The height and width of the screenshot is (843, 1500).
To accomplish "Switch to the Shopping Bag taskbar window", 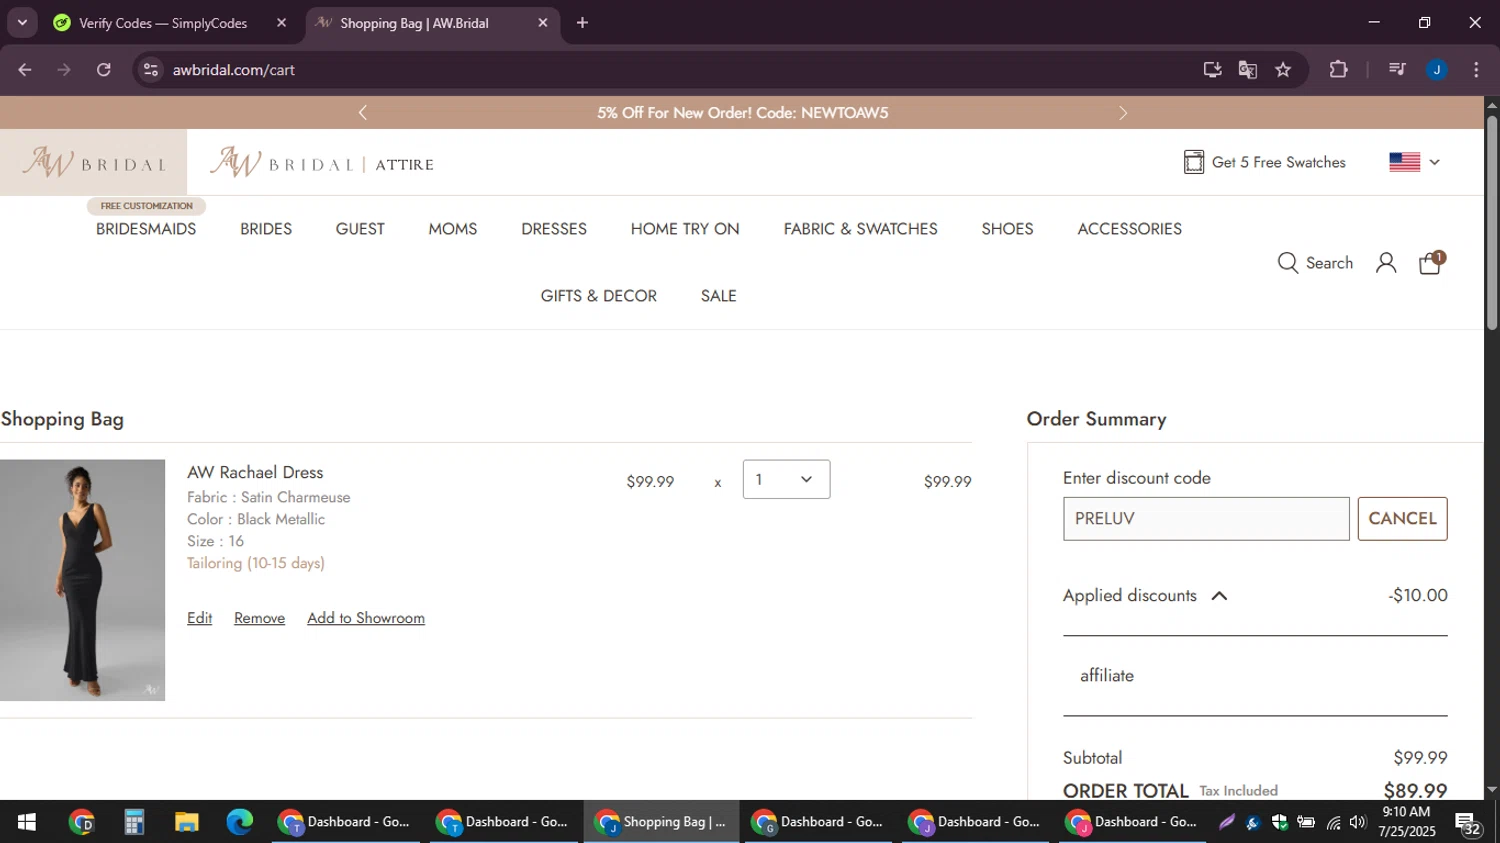I will click(662, 822).
